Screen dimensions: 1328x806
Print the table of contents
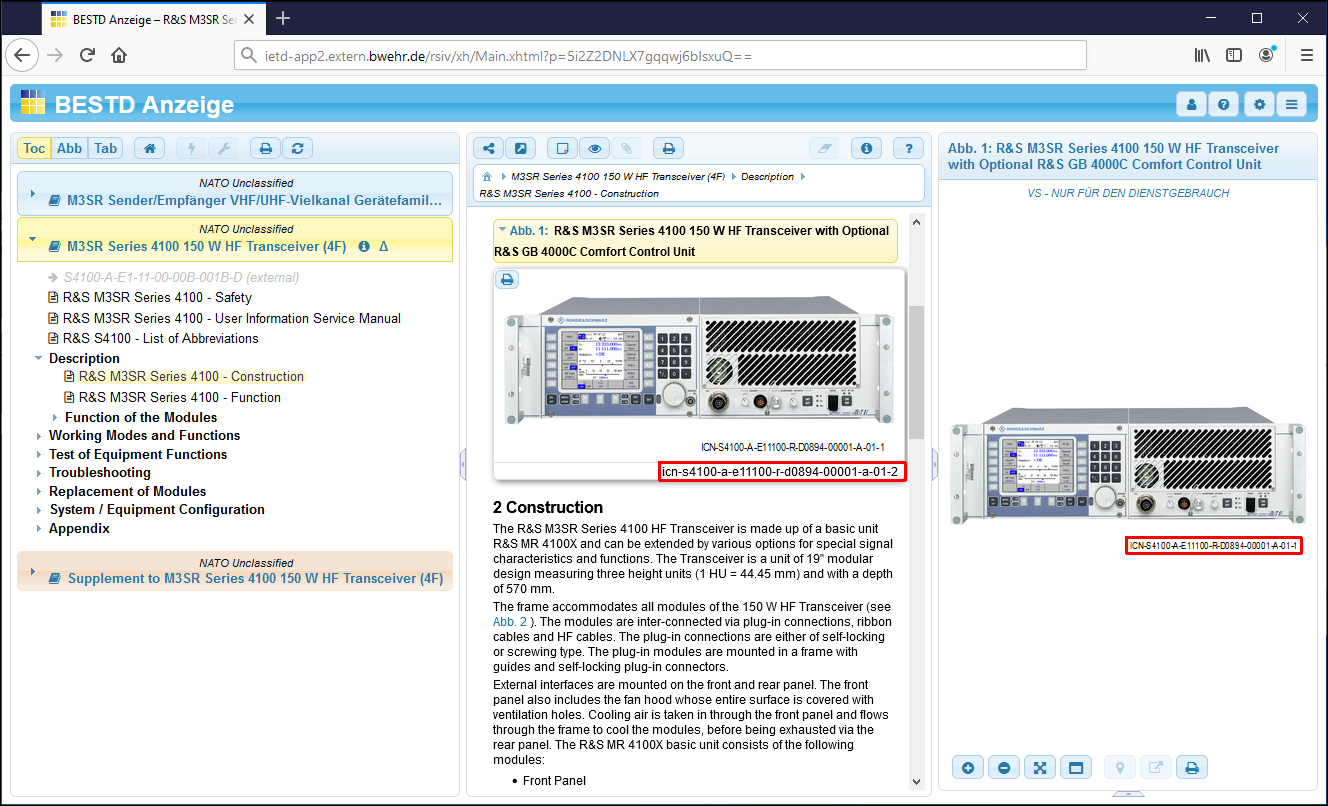click(x=265, y=148)
